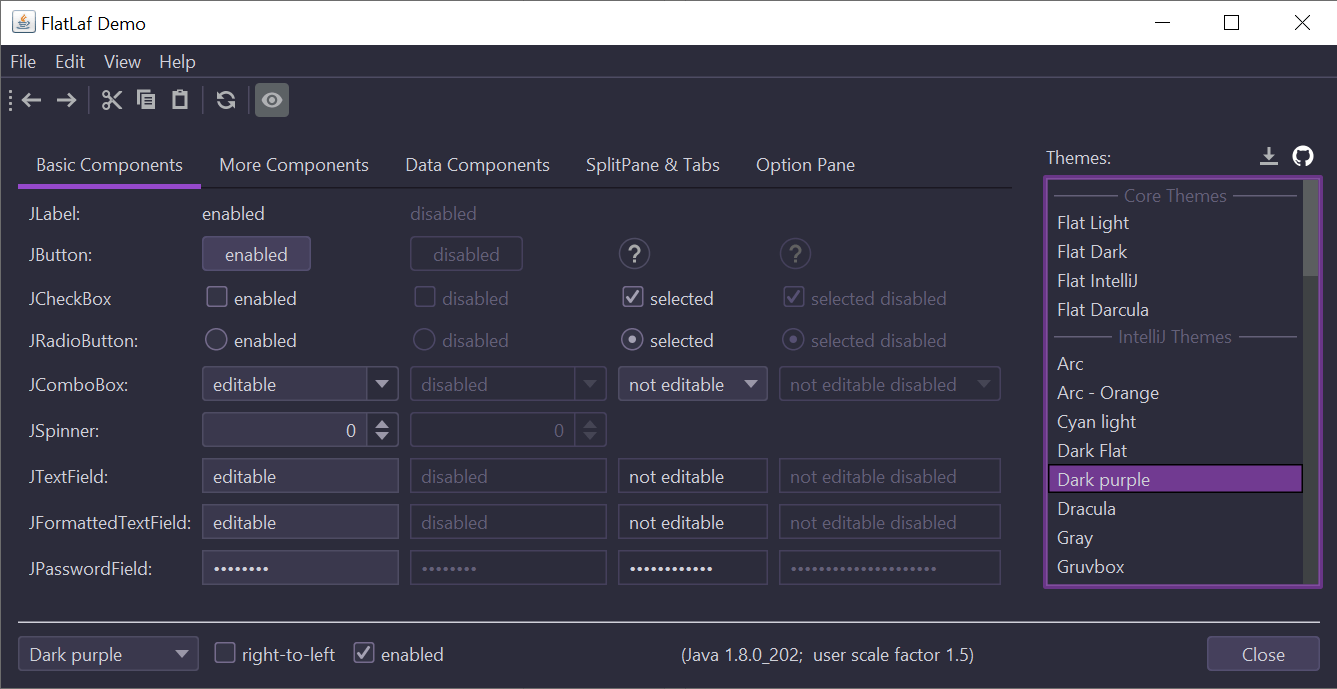The image size is (1337, 689).
Task: Open the editable JComboBox dropdown arrow
Action: [382, 384]
